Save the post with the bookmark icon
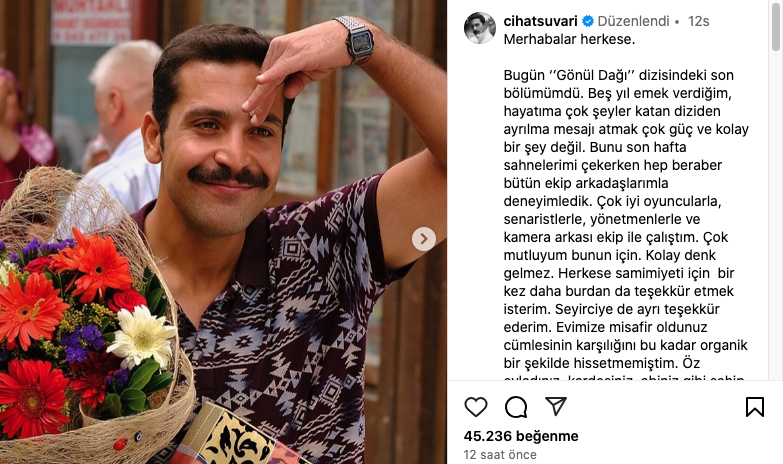The height and width of the screenshot is (464, 783). (755, 407)
